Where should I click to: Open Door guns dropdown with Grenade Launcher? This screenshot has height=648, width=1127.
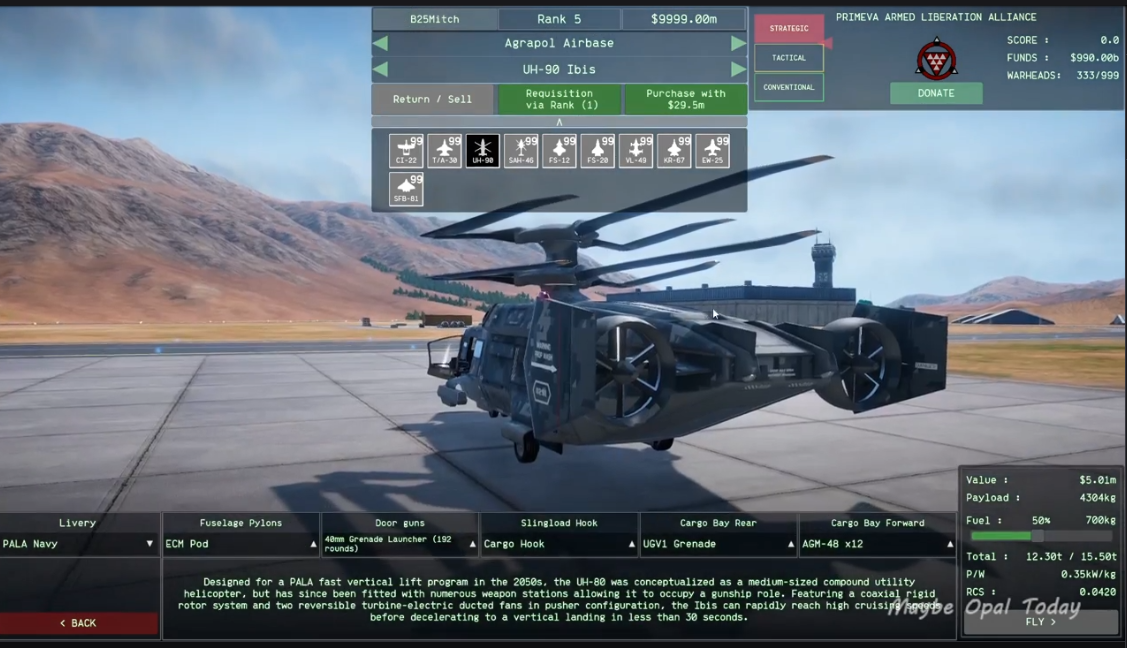(400, 544)
